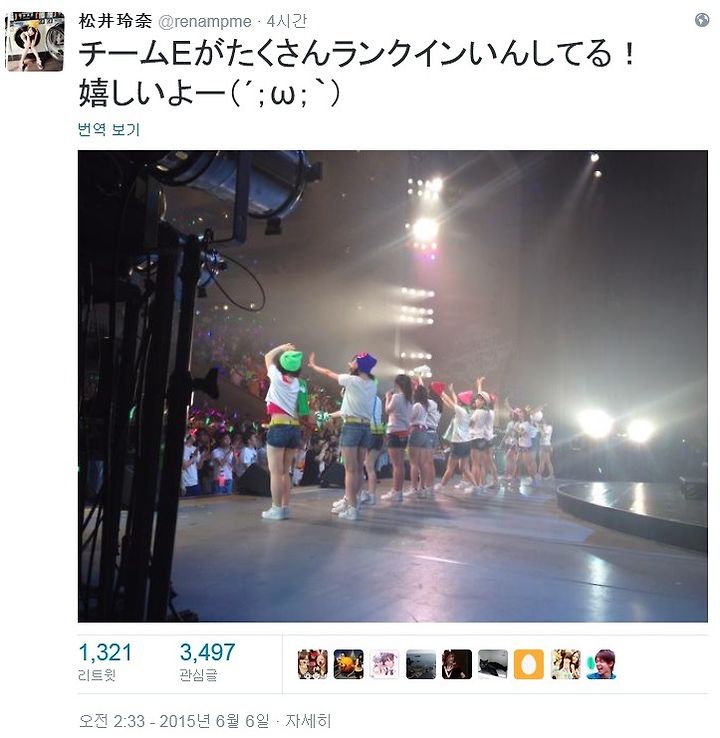
Task: Click the @renampme handle
Action: [204, 22]
